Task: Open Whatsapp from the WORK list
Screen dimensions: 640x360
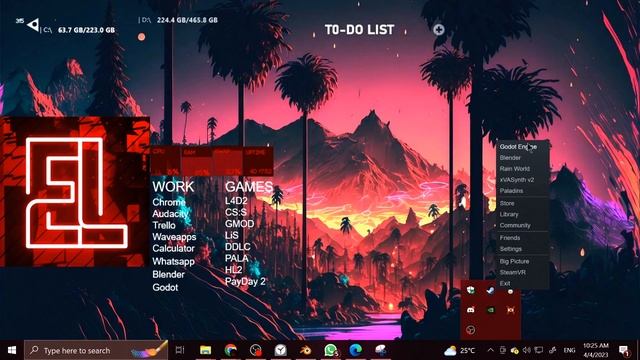Action: (x=173, y=261)
